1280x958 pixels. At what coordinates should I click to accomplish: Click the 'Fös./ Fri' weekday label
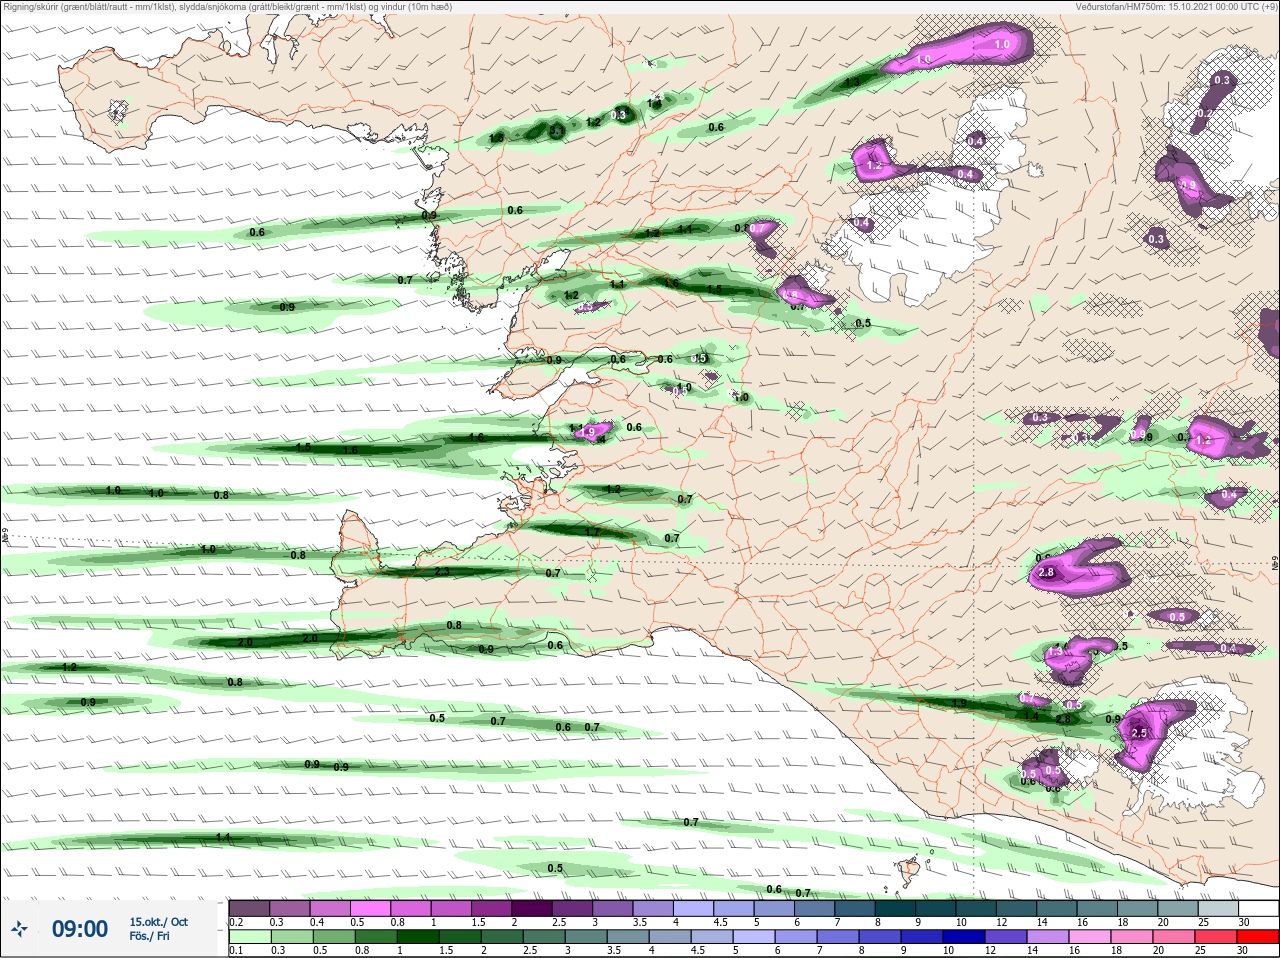(150, 937)
